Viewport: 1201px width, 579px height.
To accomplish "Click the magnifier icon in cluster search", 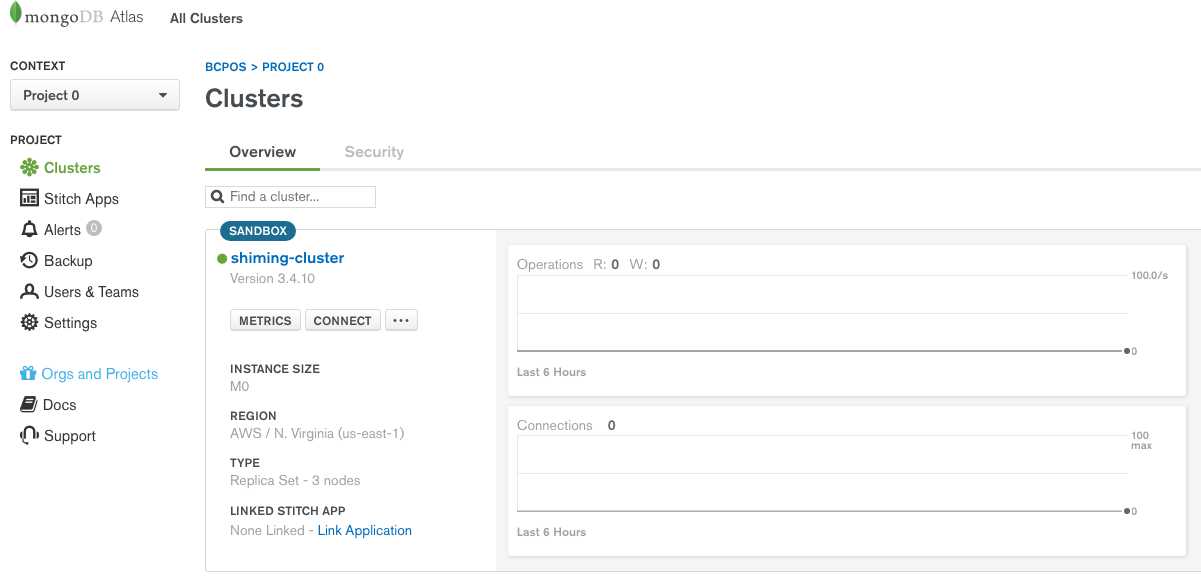I will pos(218,197).
